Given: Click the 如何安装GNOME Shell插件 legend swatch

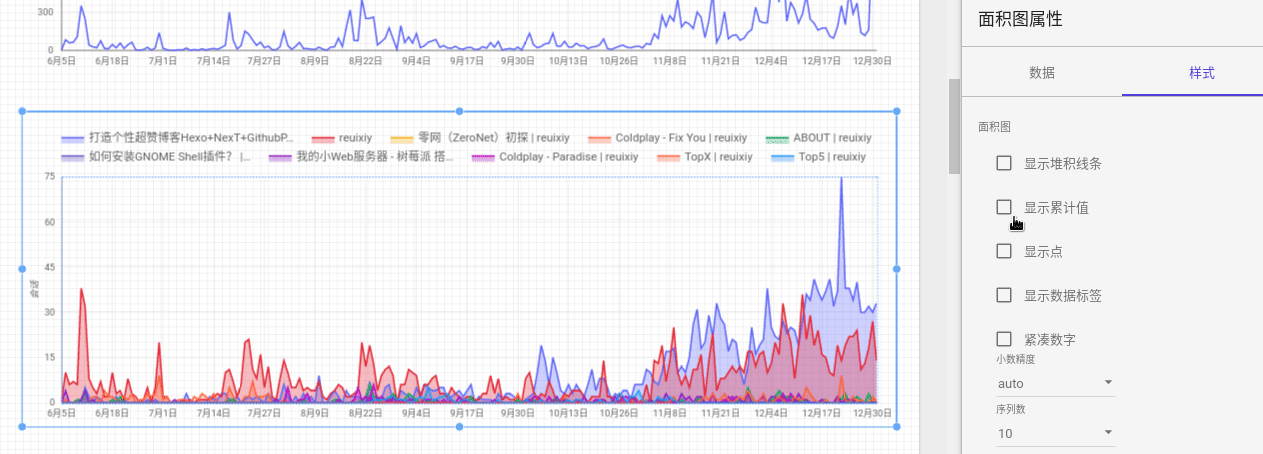Looking at the screenshot, I should pyautogui.click(x=72, y=157).
